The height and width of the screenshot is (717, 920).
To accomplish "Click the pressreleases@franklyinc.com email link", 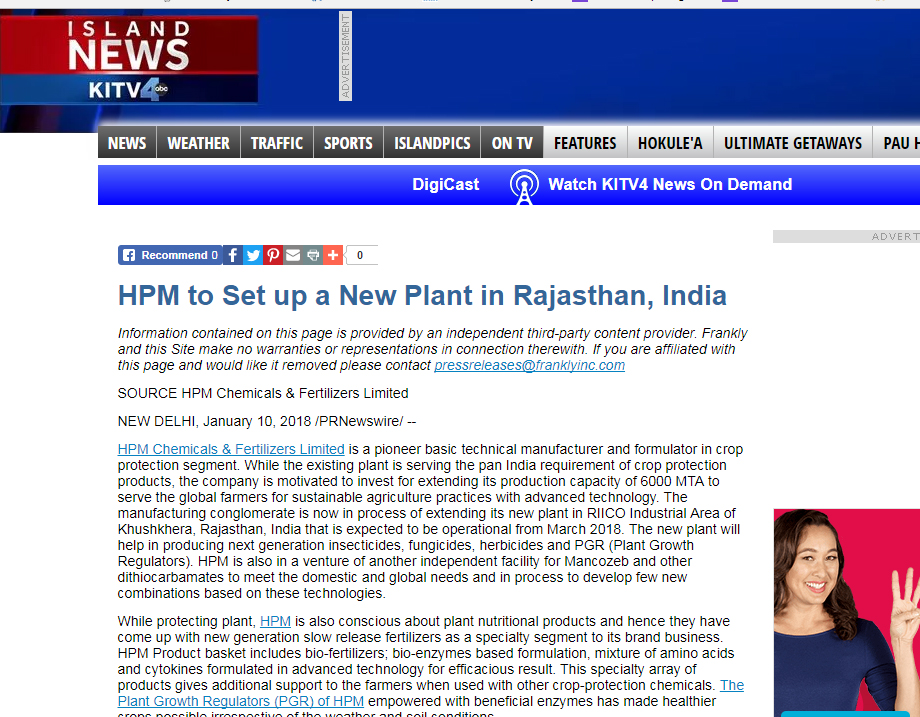I will (529, 366).
